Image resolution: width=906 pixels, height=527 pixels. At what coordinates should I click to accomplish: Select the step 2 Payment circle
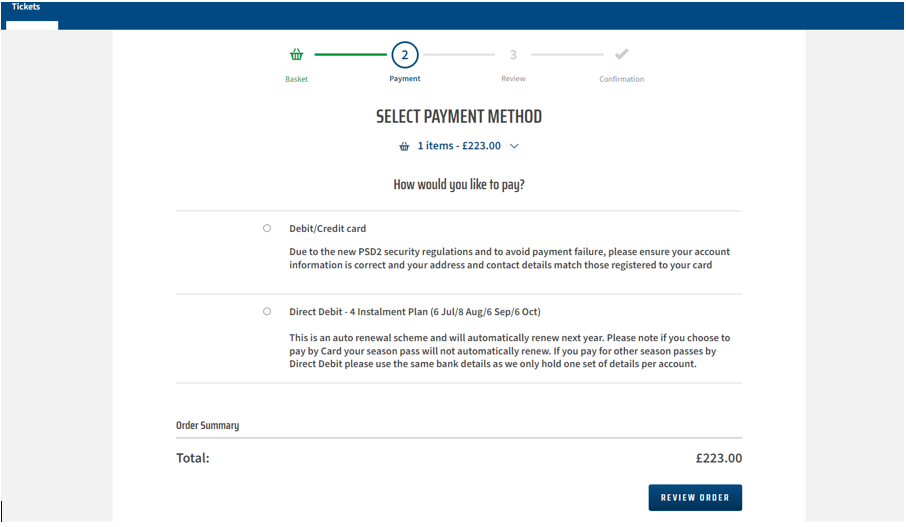[404, 55]
